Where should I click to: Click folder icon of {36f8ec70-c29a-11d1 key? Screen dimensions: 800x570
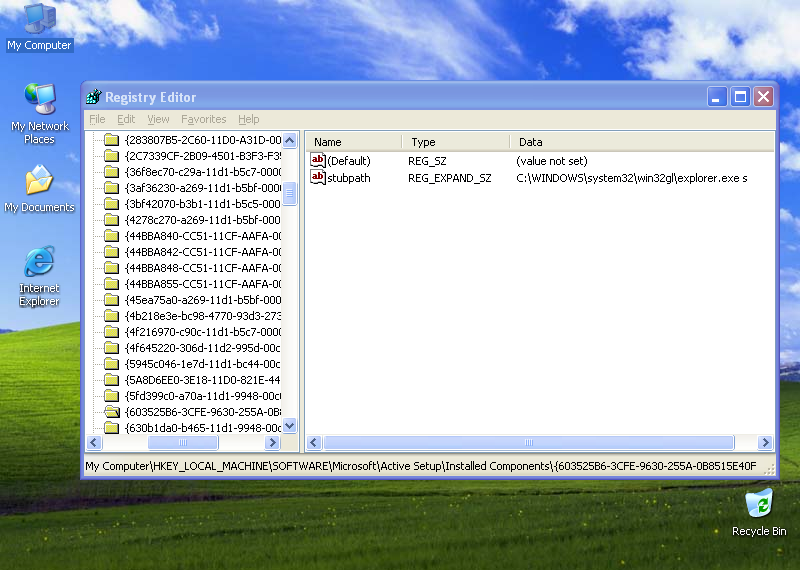111,172
